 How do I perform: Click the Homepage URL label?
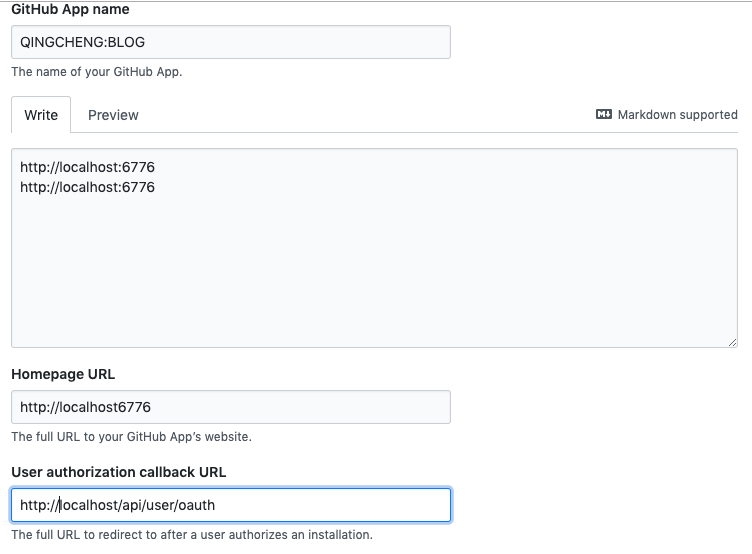[63, 374]
